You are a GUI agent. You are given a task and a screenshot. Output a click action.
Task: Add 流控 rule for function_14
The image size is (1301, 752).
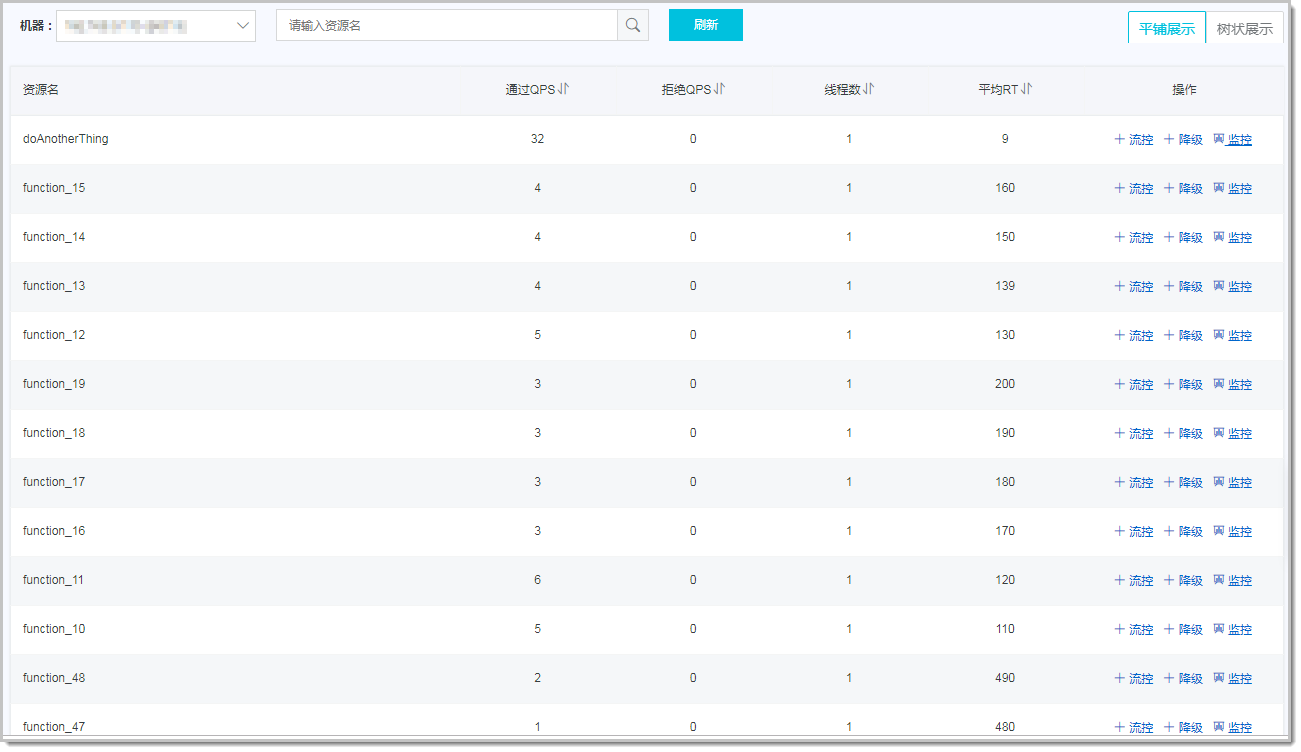click(x=1134, y=238)
